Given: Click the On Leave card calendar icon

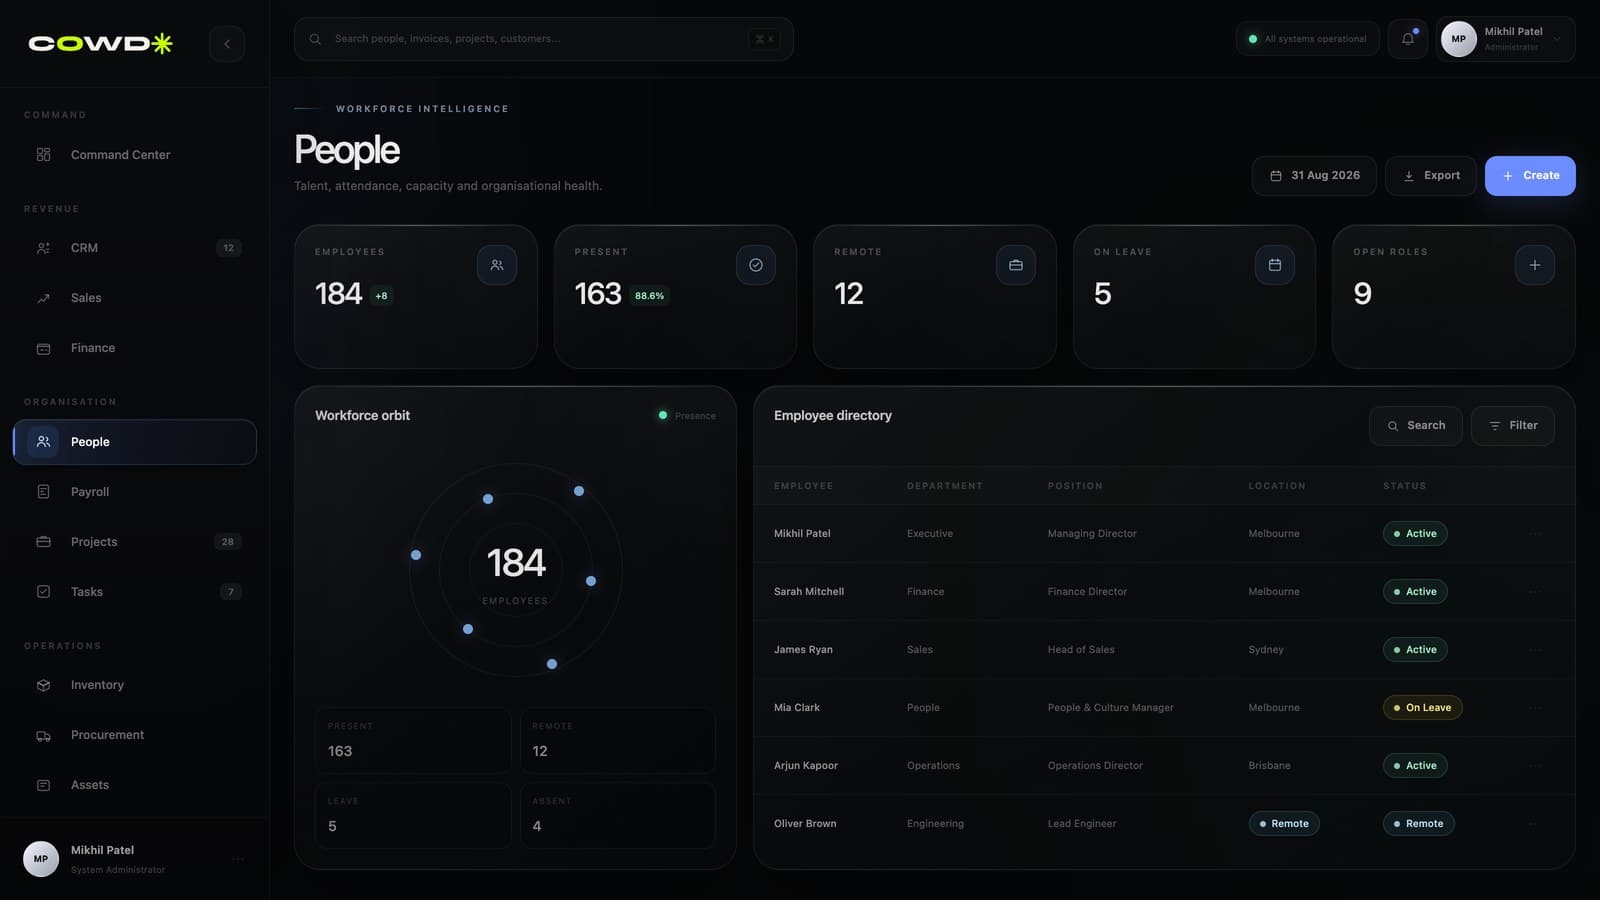Looking at the screenshot, I should pyautogui.click(x=1275, y=265).
